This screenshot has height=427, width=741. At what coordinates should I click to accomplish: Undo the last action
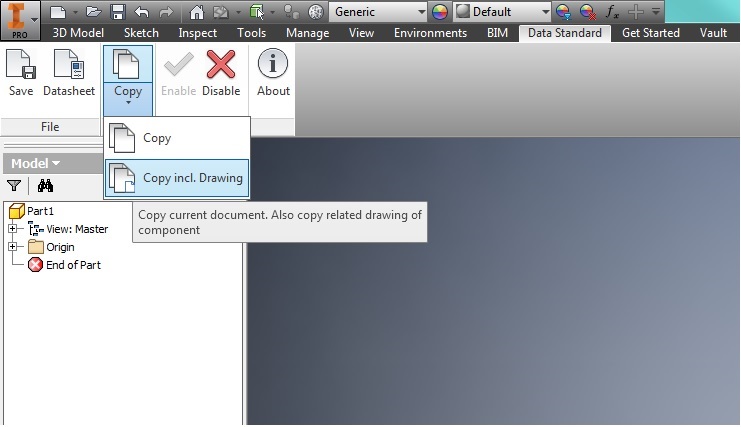pyautogui.click(x=142, y=12)
